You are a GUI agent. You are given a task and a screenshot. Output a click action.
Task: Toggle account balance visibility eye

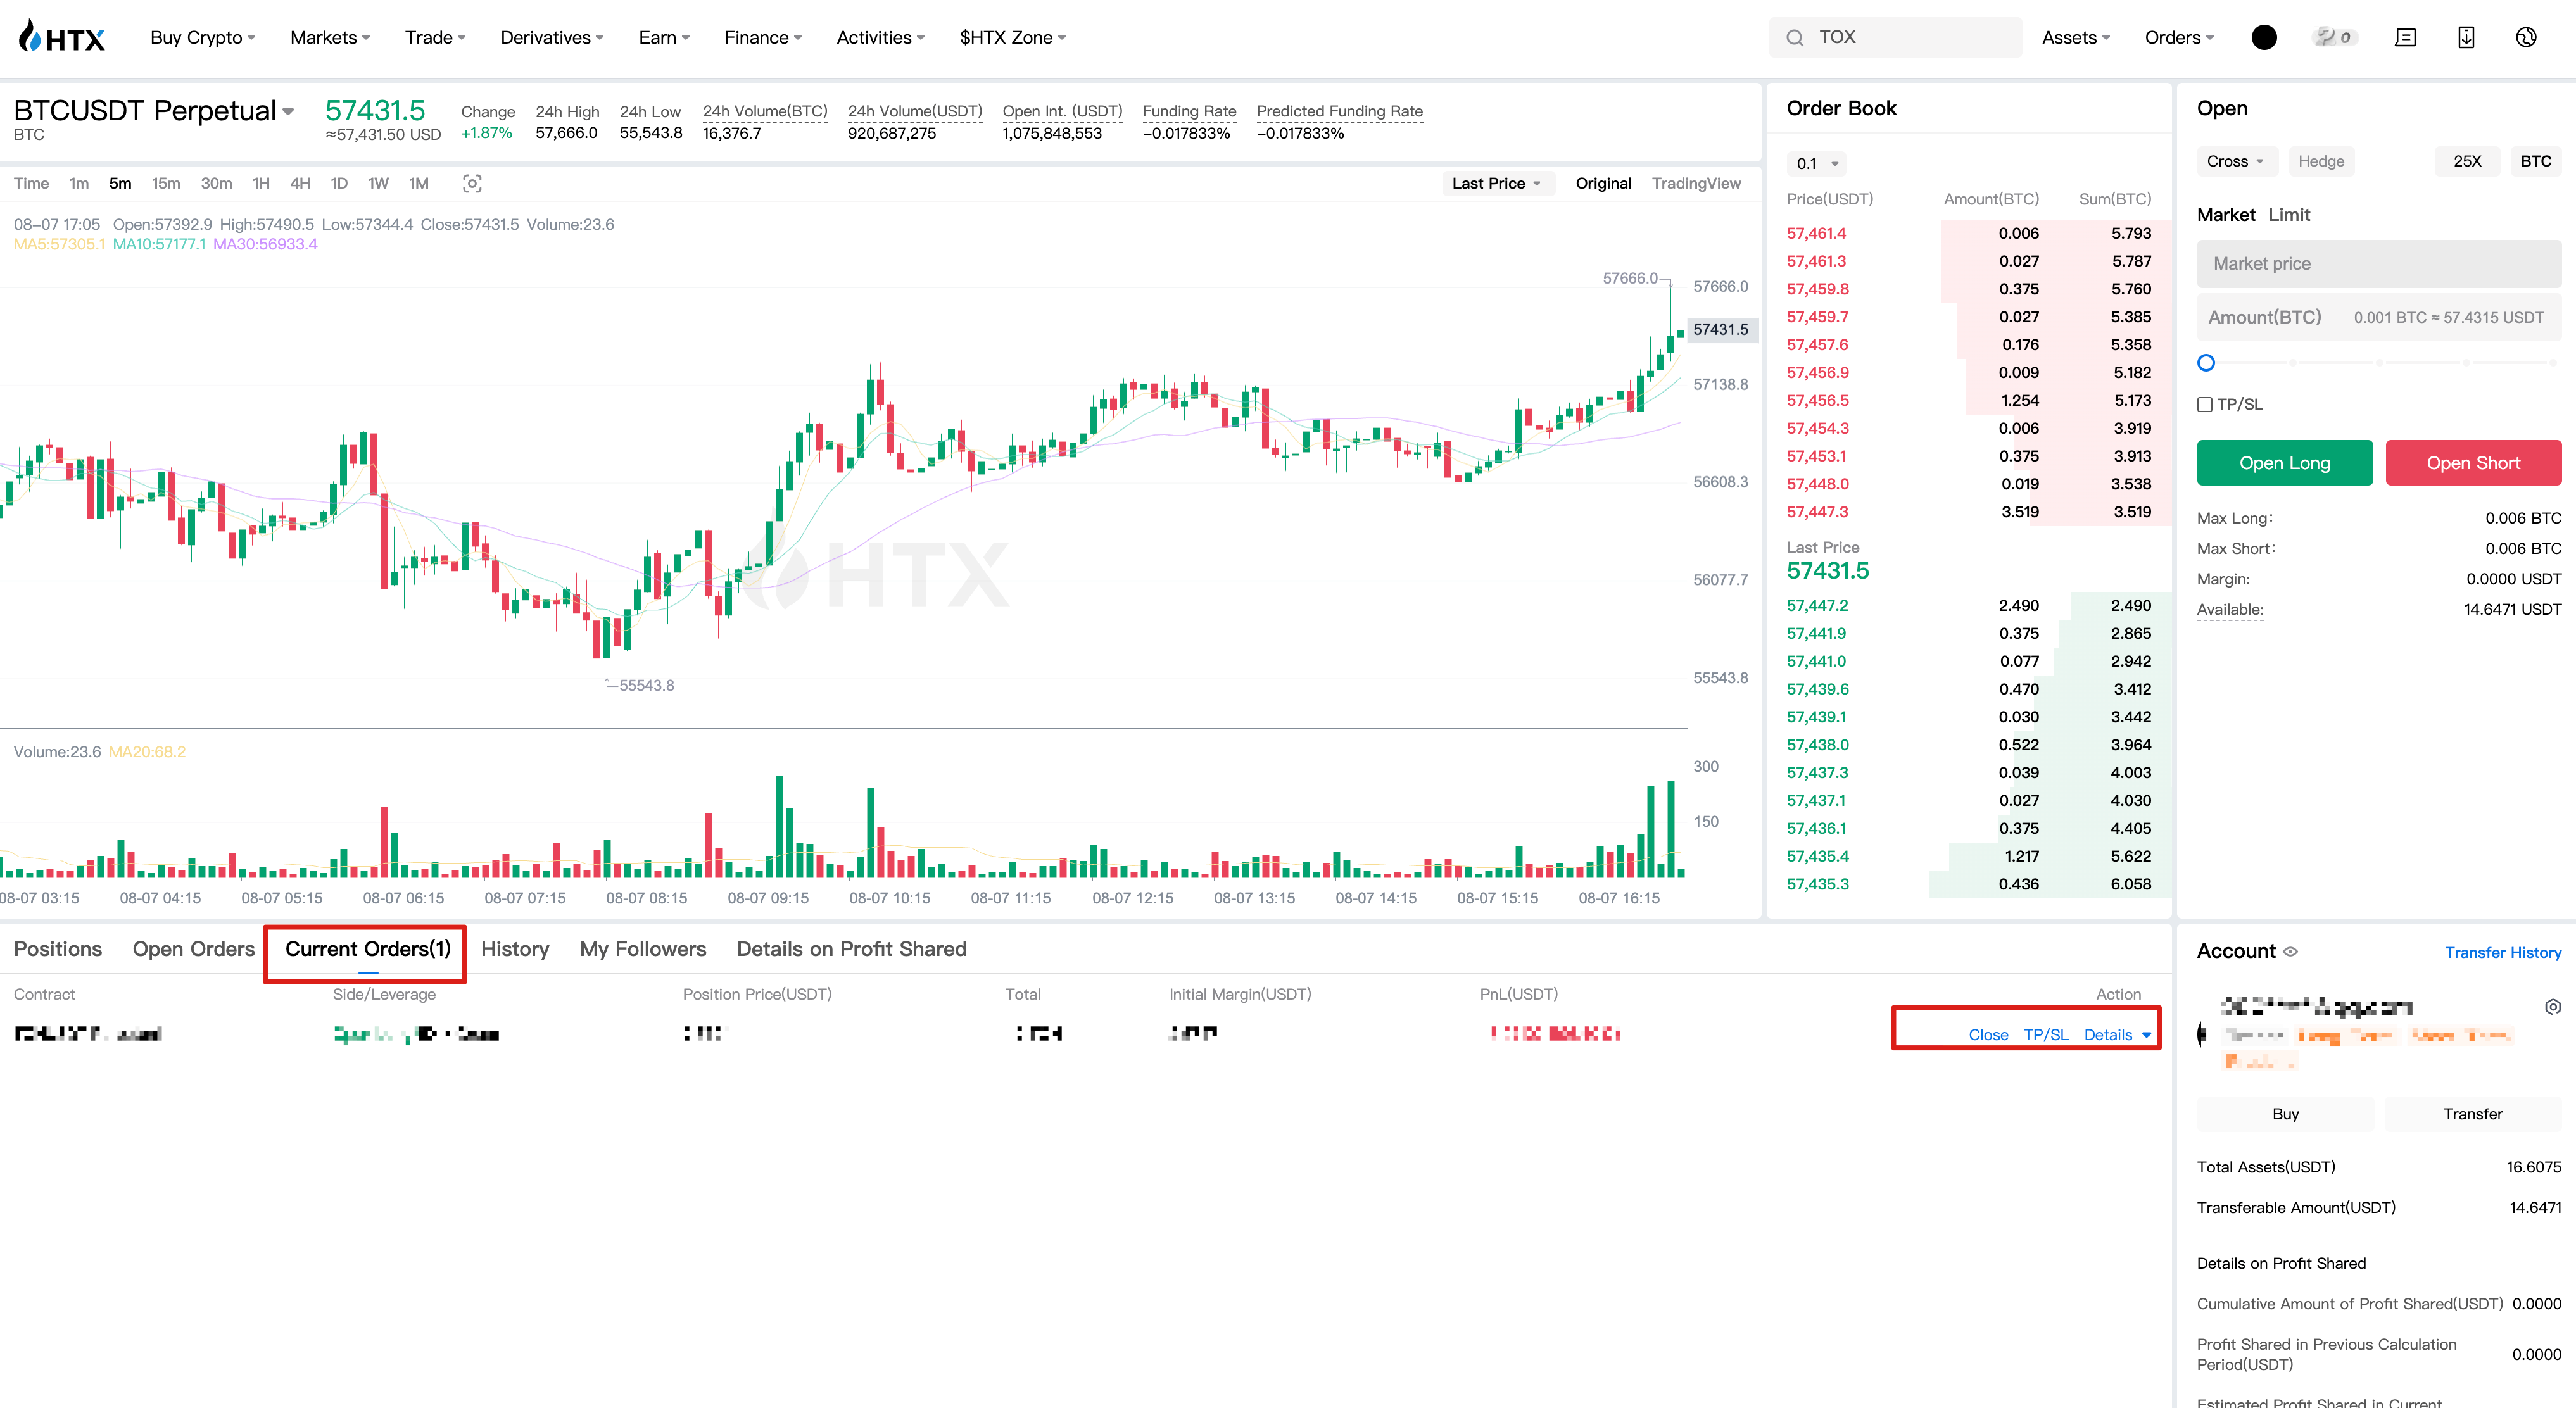(2291, 951)
